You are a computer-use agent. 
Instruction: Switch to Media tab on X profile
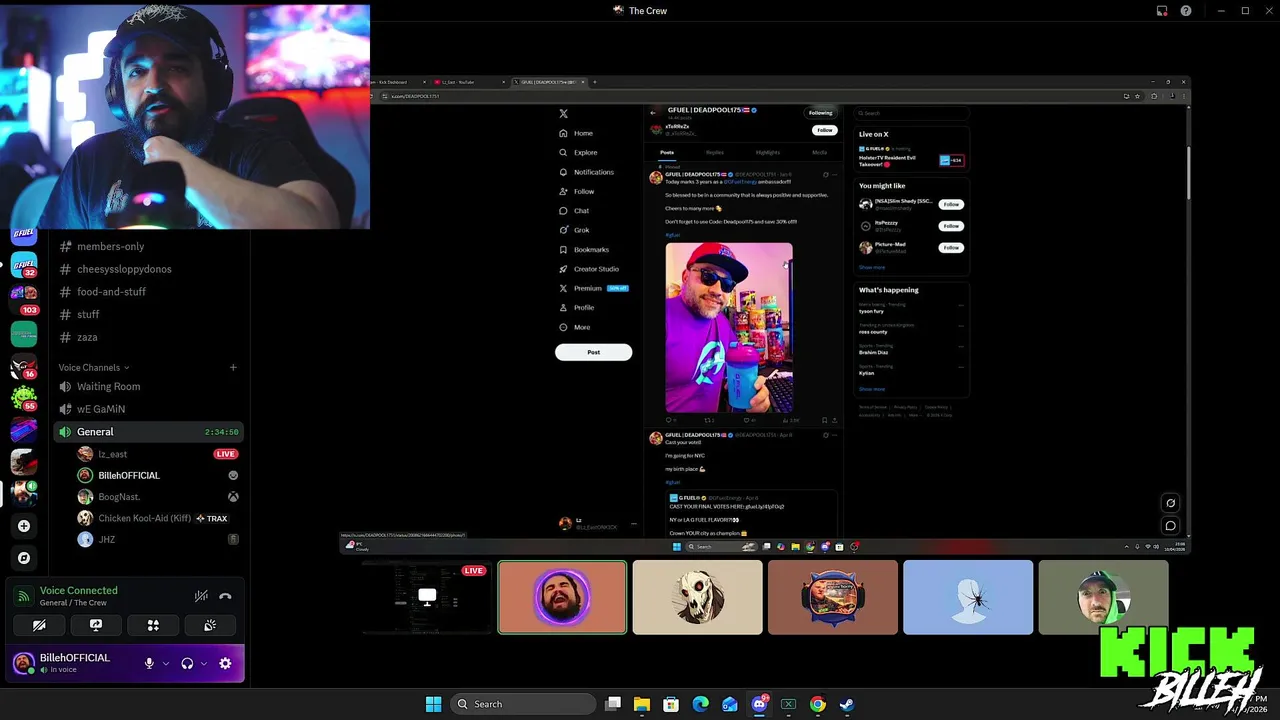(x=819, y=152)
